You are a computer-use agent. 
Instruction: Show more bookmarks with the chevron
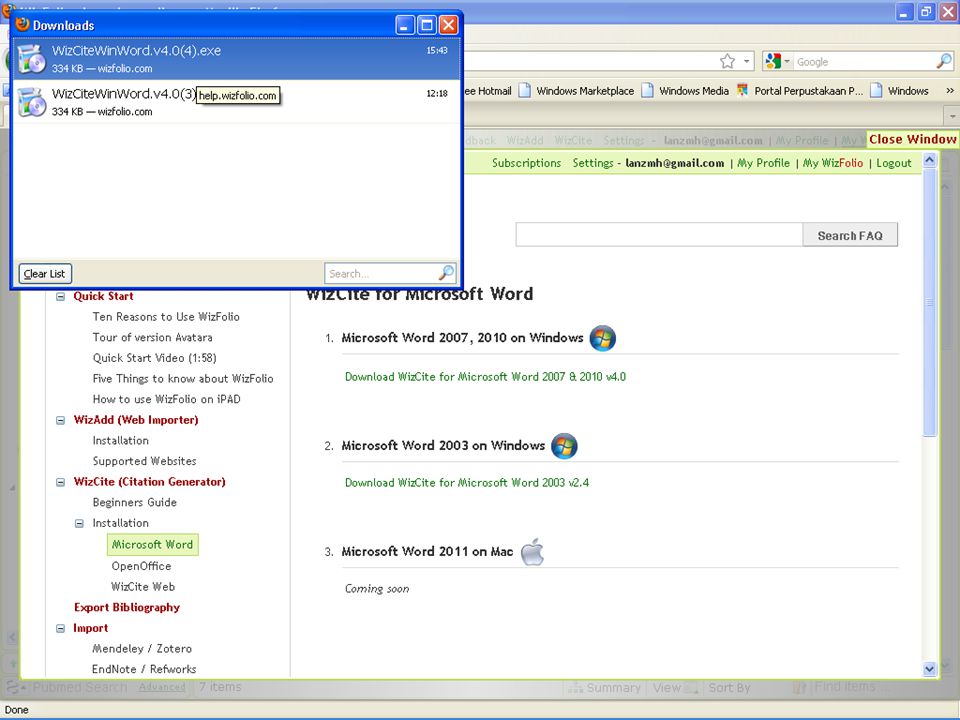950,91
